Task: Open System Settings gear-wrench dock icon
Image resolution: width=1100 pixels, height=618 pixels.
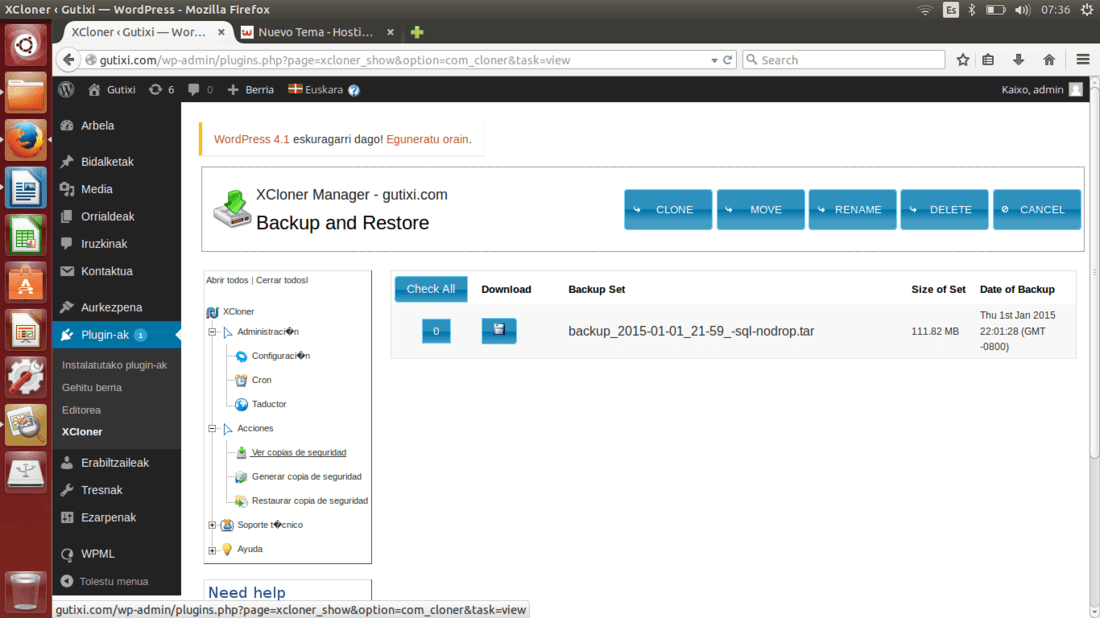Action: (25, 377)
